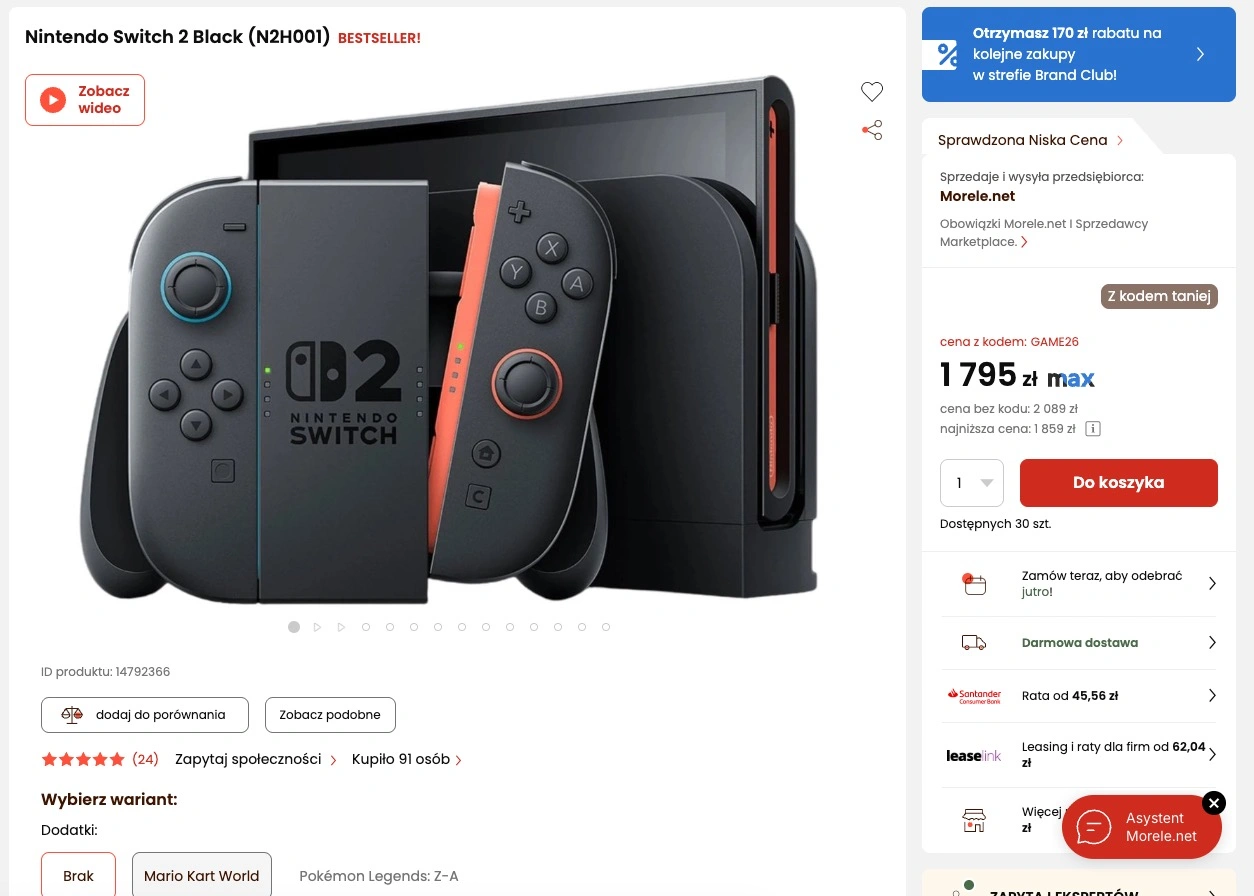Add product to wishlist with heart icon
The width and height of the screenshot is (1254, 896).
point(872,92)
